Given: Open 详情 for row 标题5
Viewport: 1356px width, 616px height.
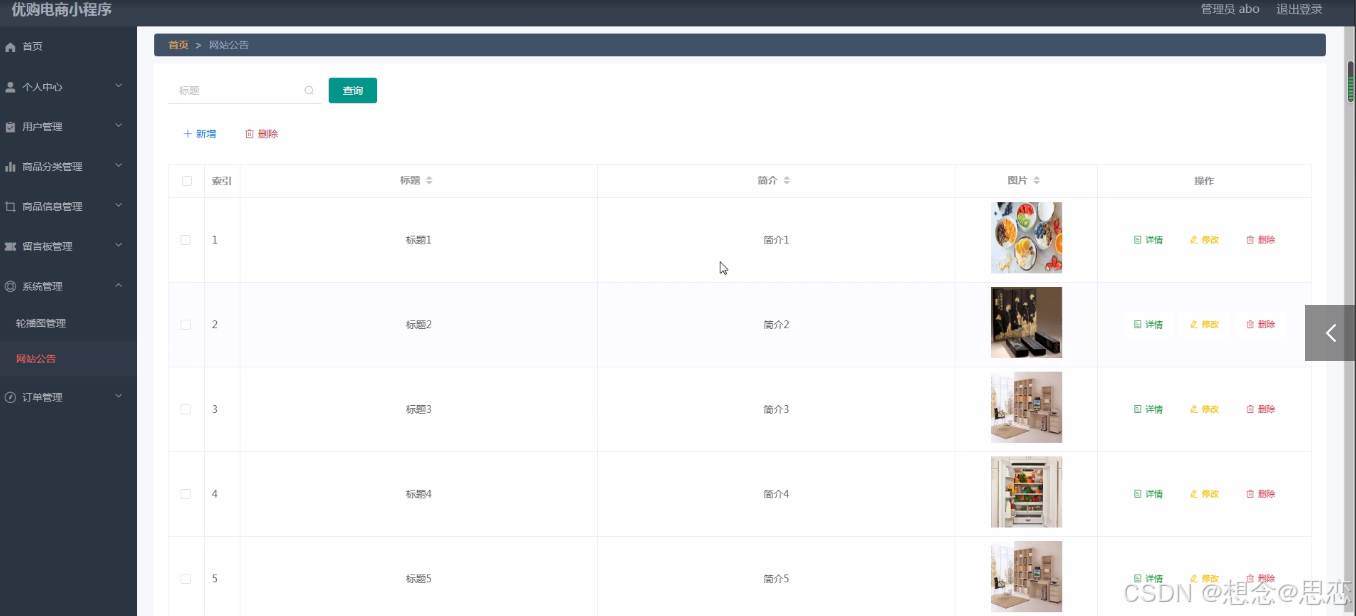Looking at the screenshot, I should (1148, 579).
